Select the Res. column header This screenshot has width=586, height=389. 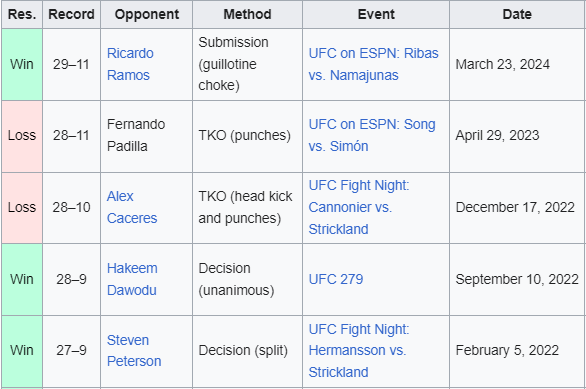(22, 14)
